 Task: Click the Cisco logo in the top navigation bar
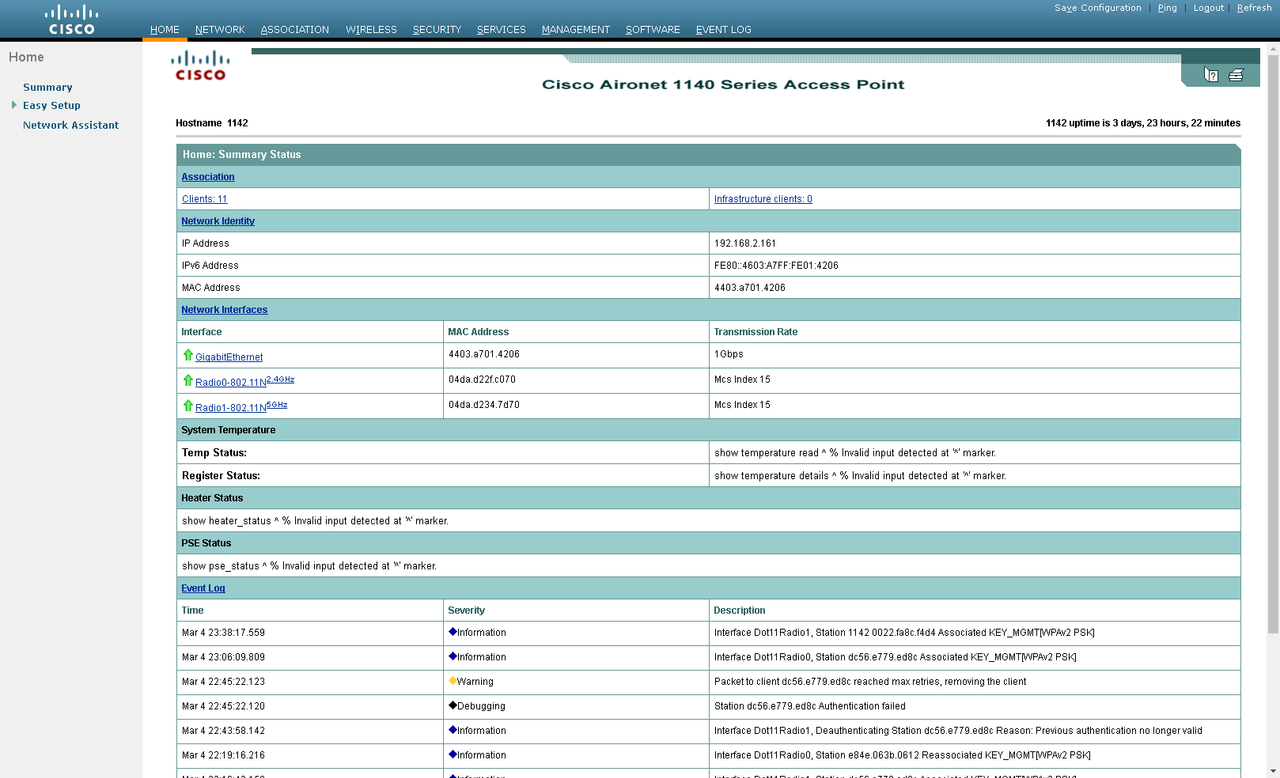72,19
